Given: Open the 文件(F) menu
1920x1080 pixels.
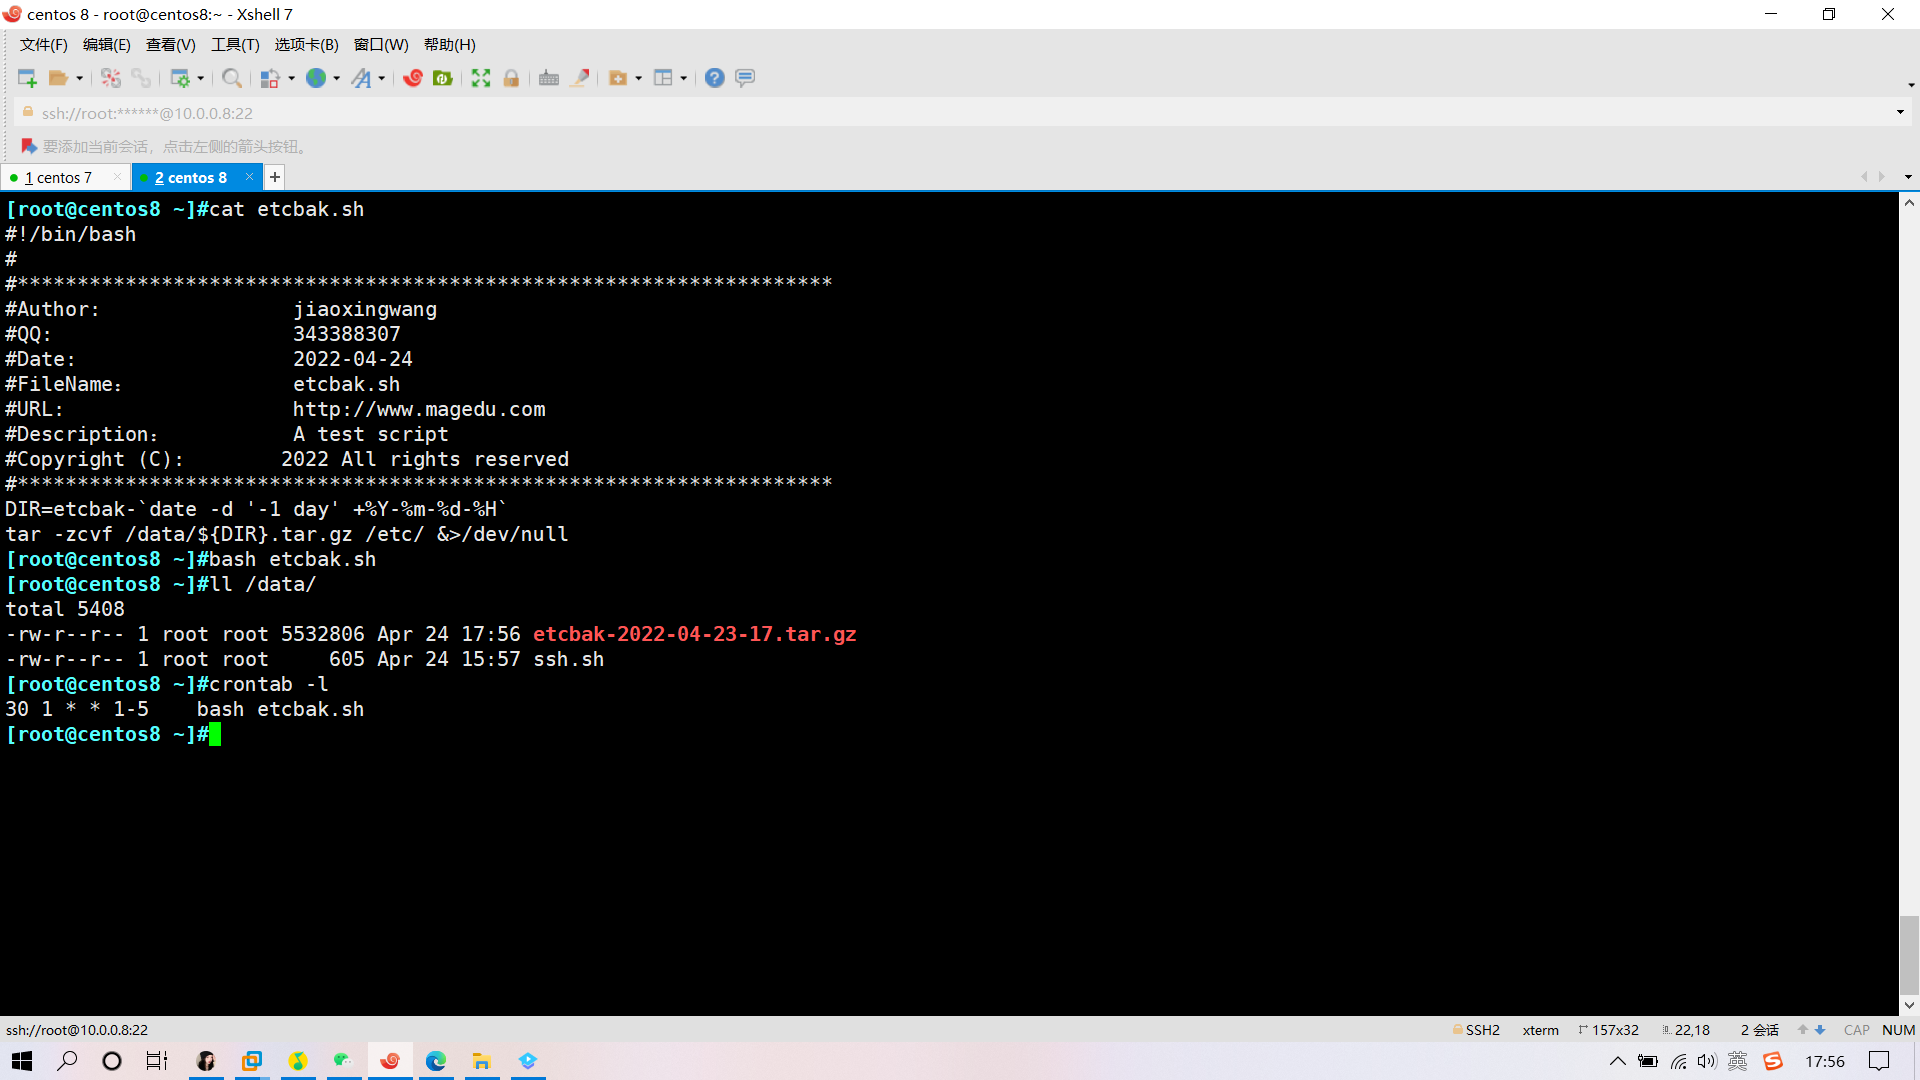Looking at the screenshot, I should pyautogui.click(x=43, y=45).
